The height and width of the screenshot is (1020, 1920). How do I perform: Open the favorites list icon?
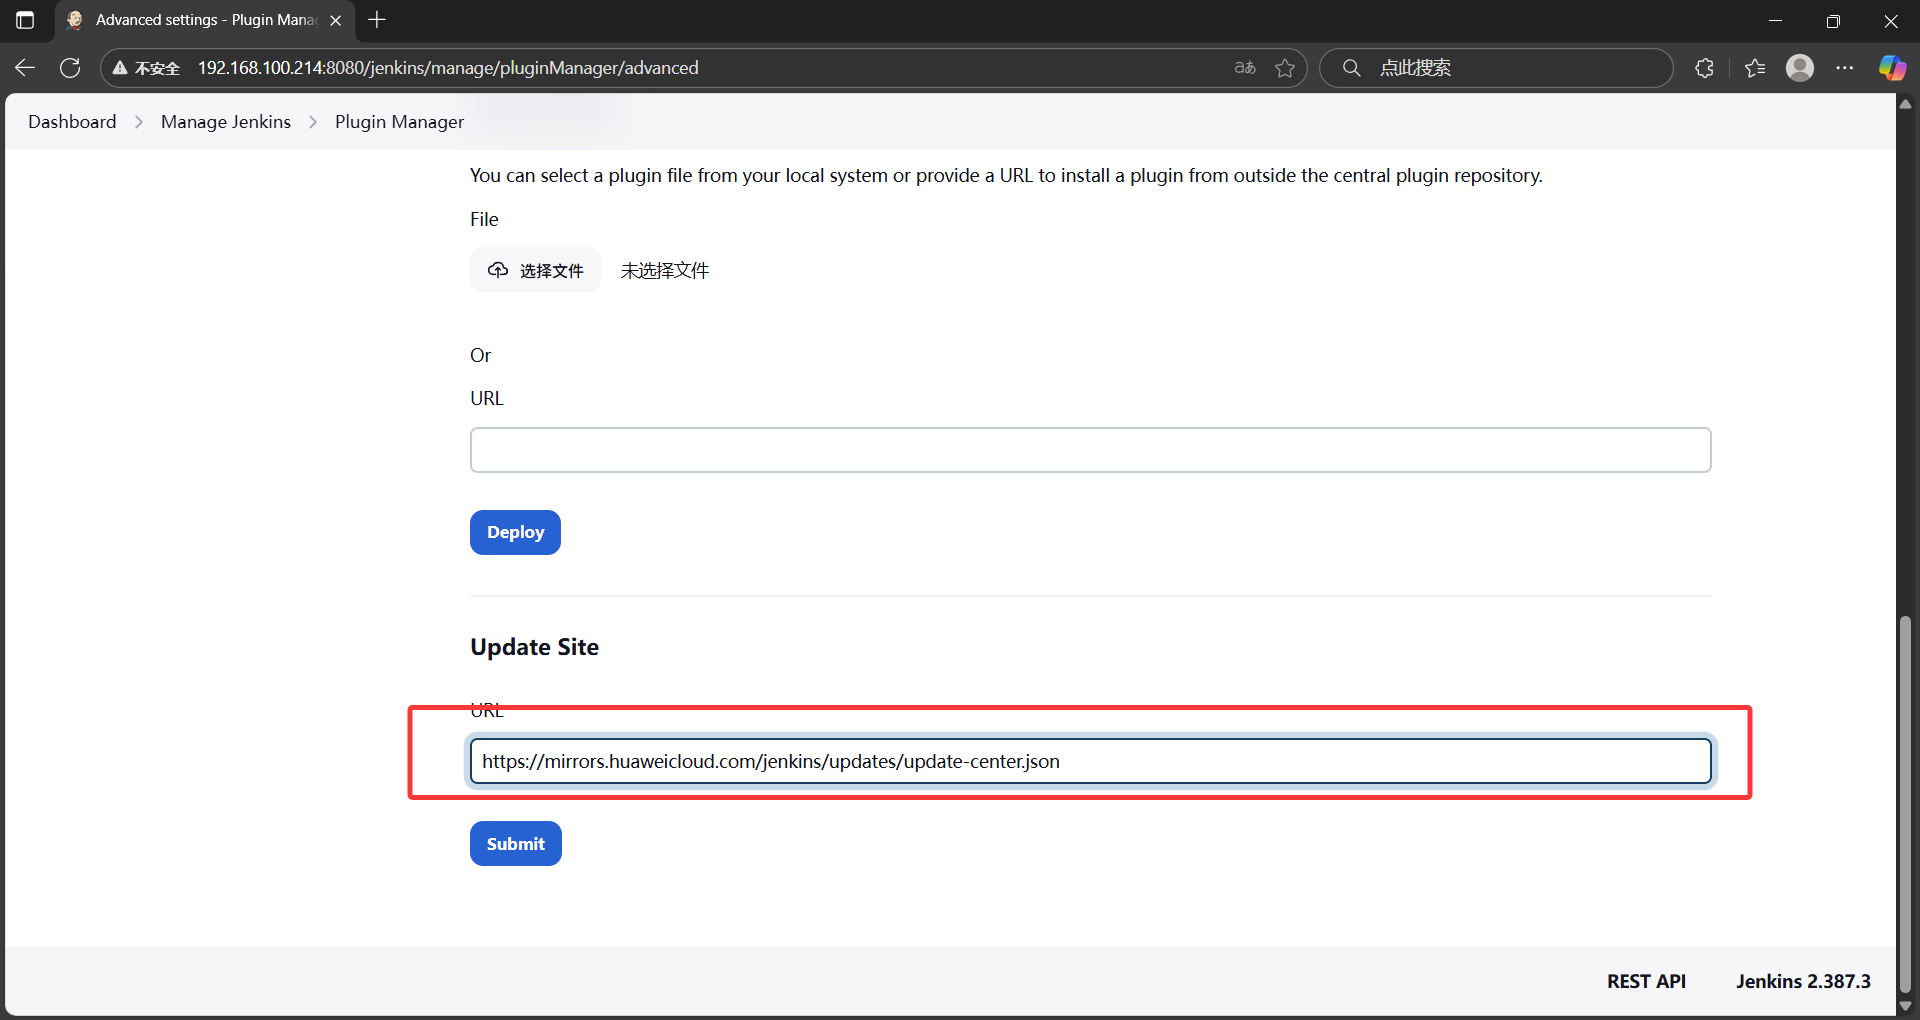click(x=1755, y=68)
